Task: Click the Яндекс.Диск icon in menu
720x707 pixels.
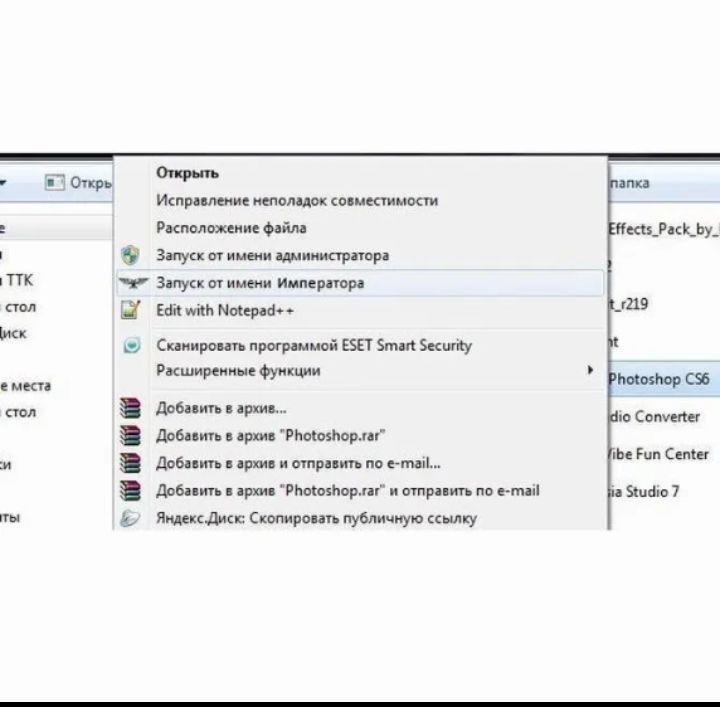Action: 130,518
